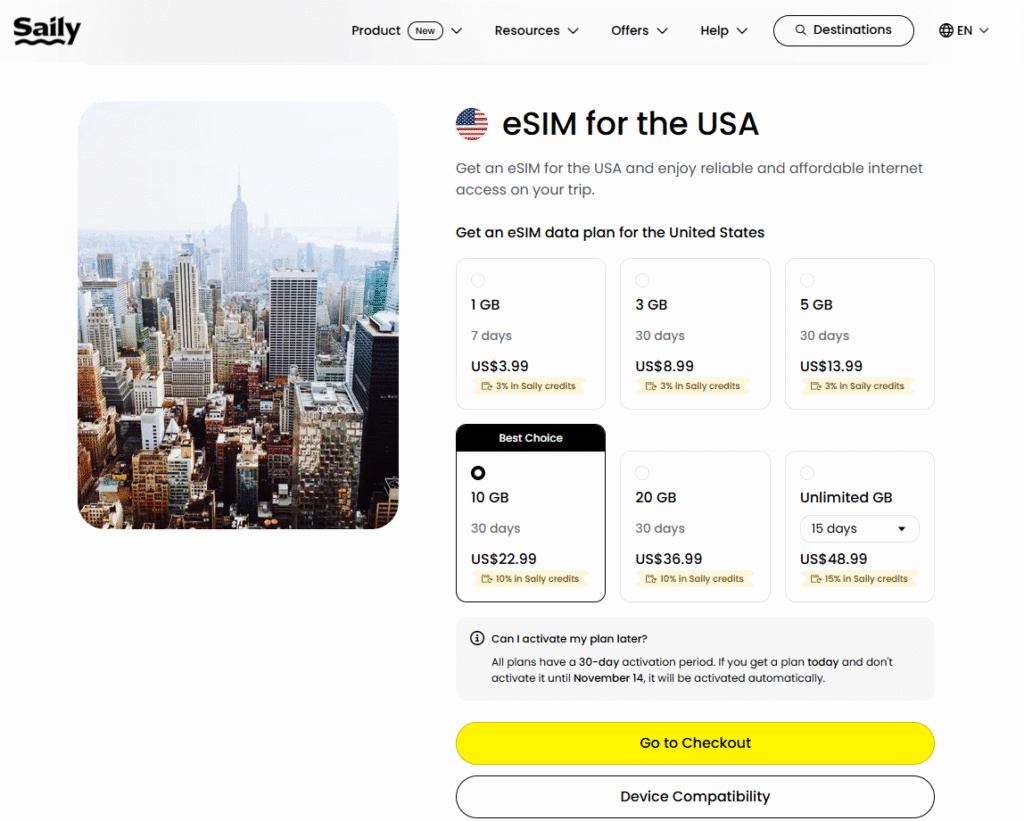Open the Offers menu
Screen dimensions: 1024x821
click(639, 30)
